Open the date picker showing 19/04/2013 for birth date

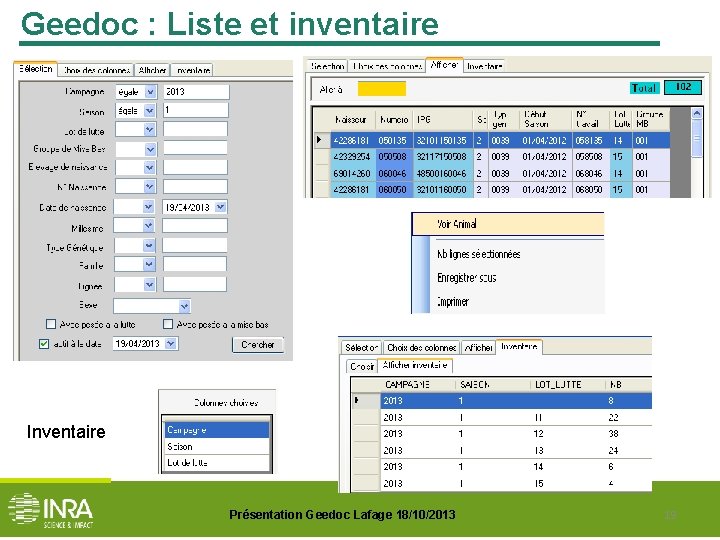pos(220,207)
